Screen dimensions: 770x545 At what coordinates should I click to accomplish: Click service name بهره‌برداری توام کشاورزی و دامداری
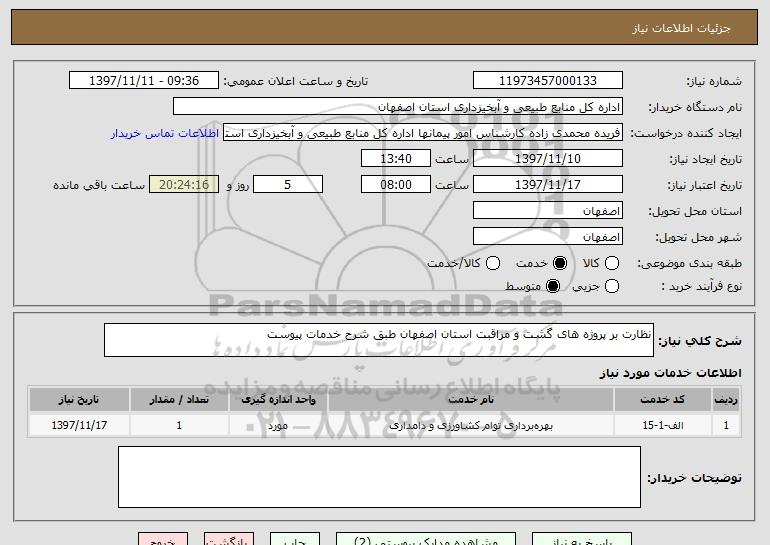[470, 425]
